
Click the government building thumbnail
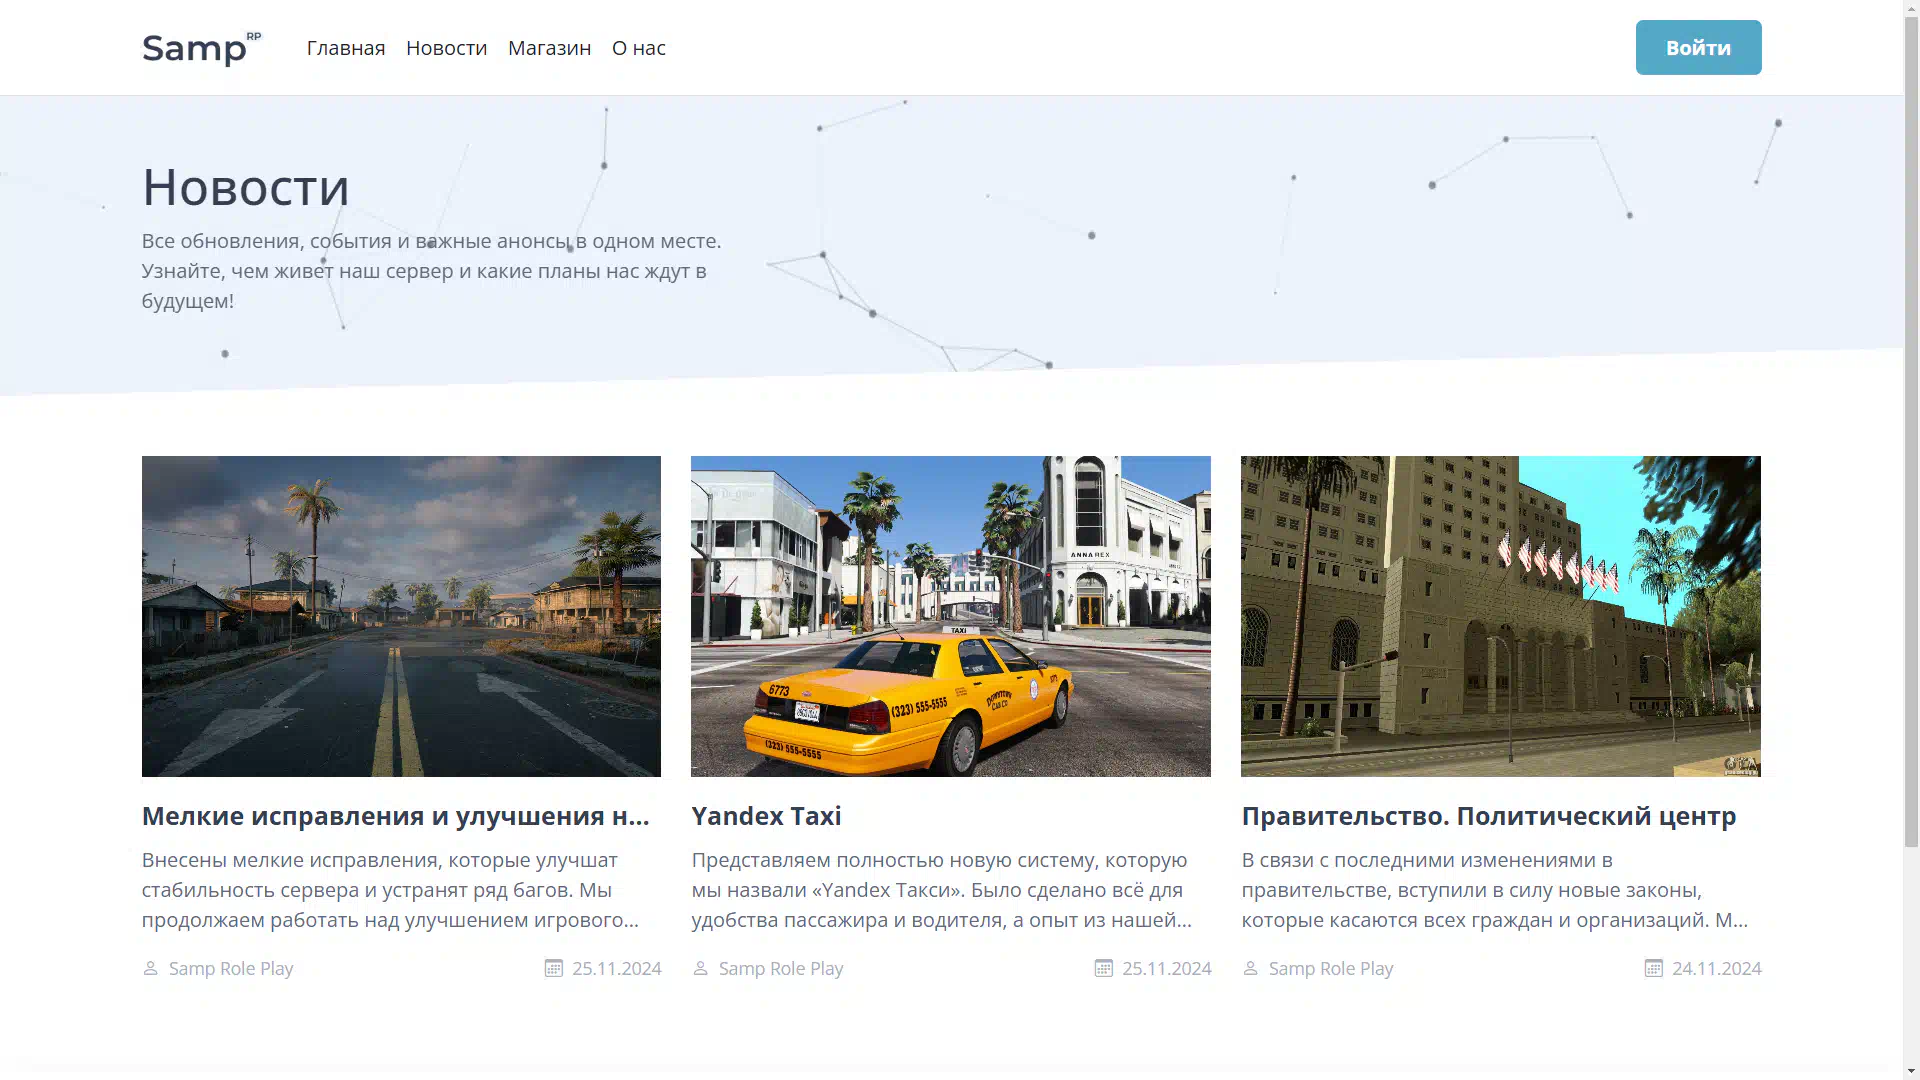coord(1500,616)
